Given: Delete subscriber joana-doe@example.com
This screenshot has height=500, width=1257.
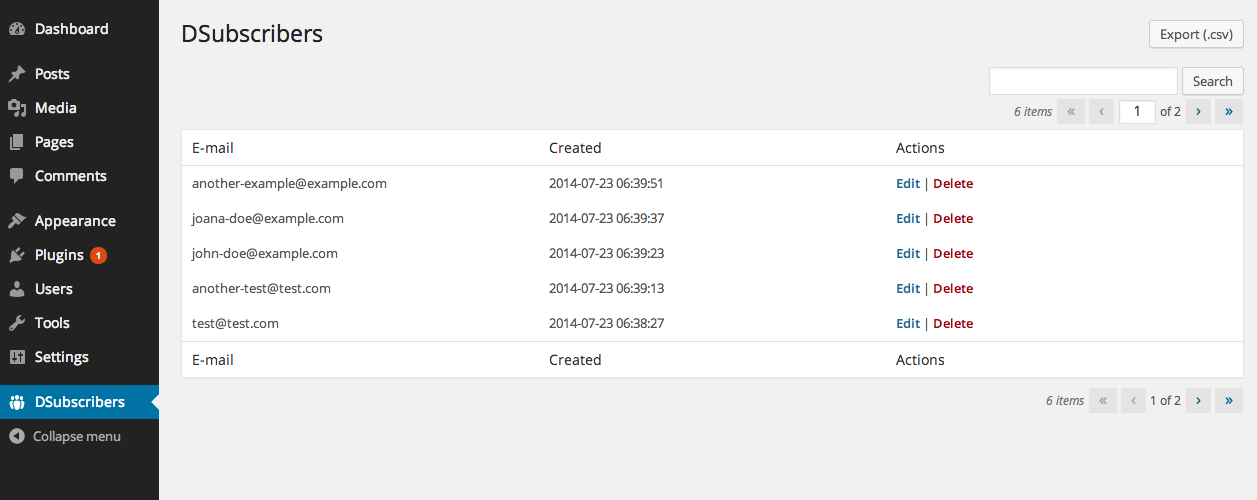Looking at the screenshot, I should pyautogui.click(x=953, y=218).
